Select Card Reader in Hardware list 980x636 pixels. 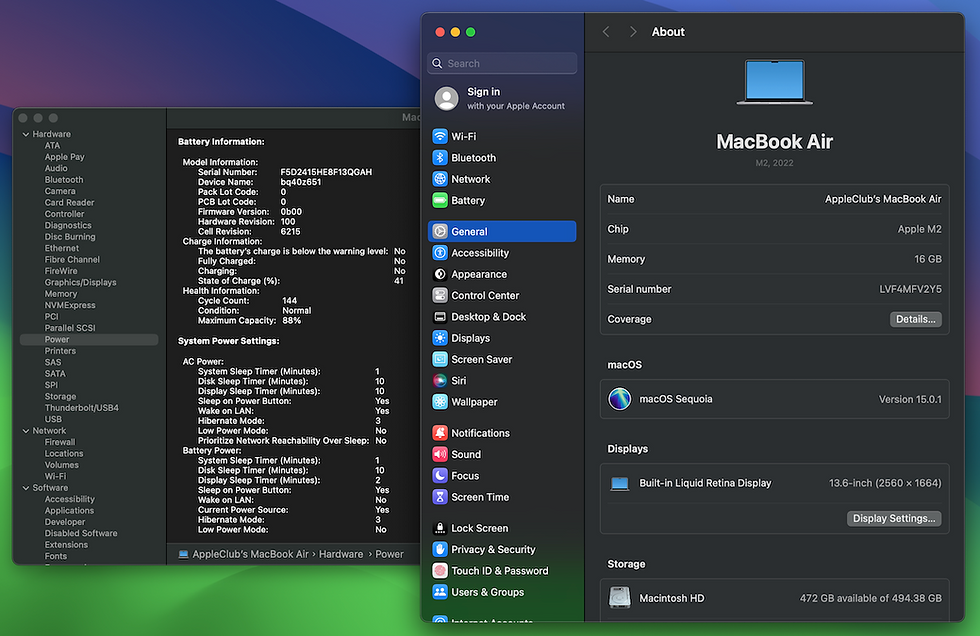[69, 202]
